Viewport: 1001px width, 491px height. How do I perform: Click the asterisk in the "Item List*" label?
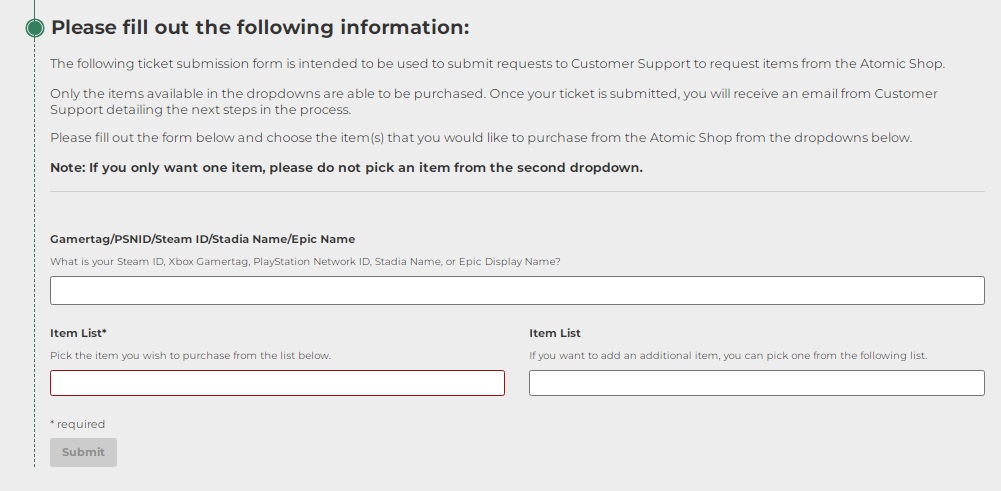pos(104,332)
